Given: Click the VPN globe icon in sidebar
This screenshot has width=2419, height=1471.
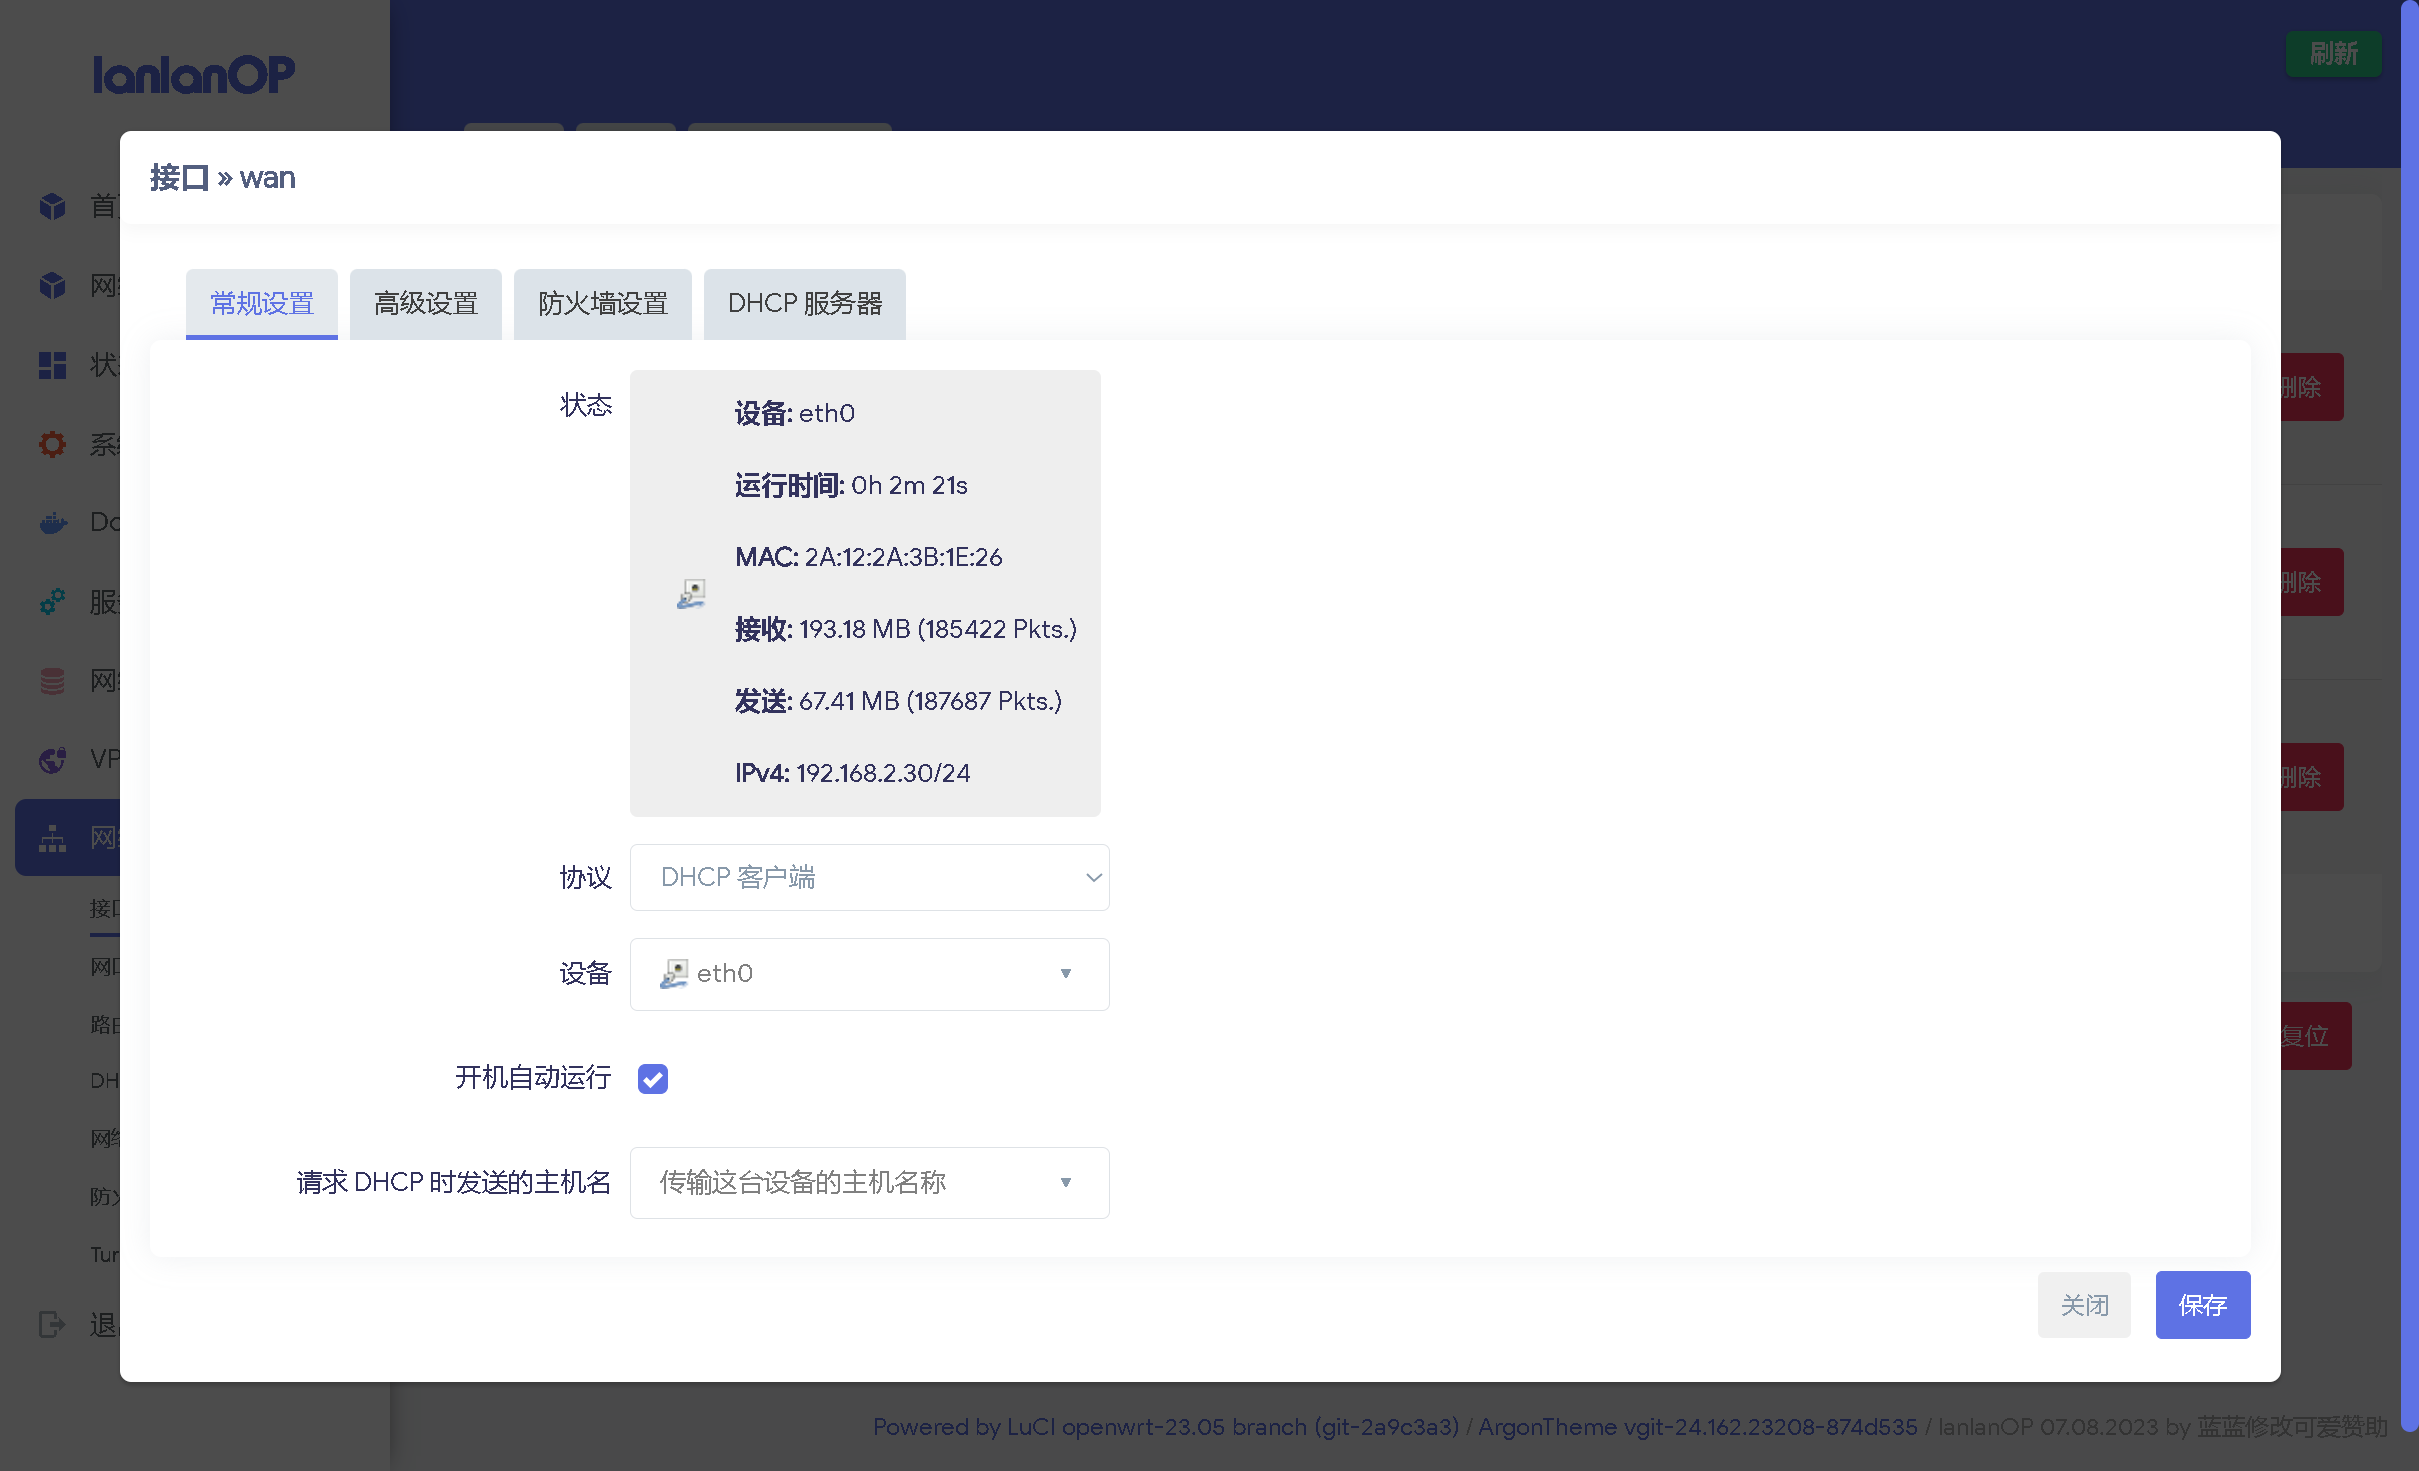Looking at the screenshot, I should 52,759.
